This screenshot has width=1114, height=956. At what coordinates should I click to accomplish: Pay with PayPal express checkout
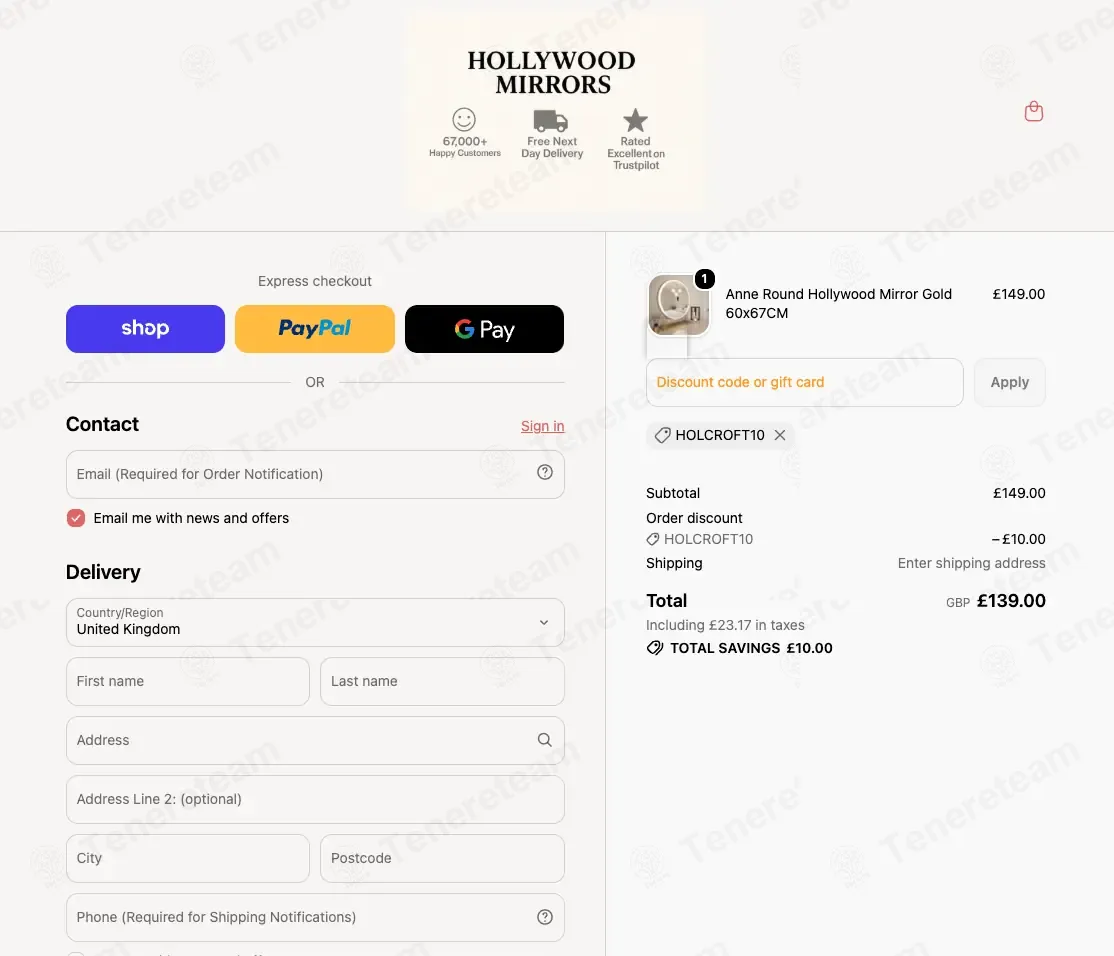(315, 329)
